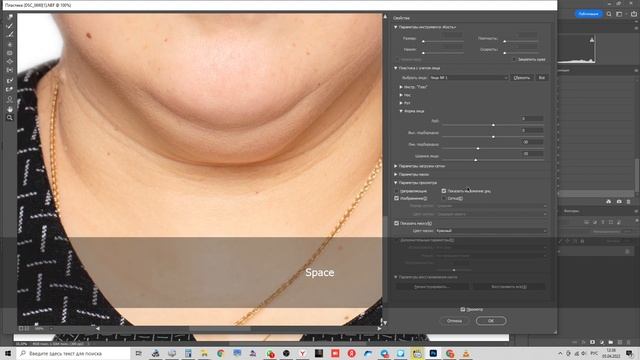Click the Windows taskbar search box

(73, 353)
